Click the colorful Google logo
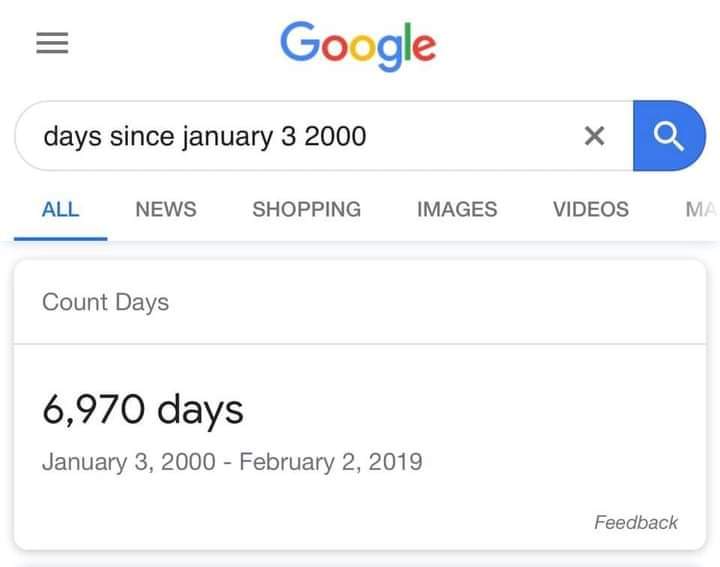This screenshot has height=567, width=720. tap(358, 46)
